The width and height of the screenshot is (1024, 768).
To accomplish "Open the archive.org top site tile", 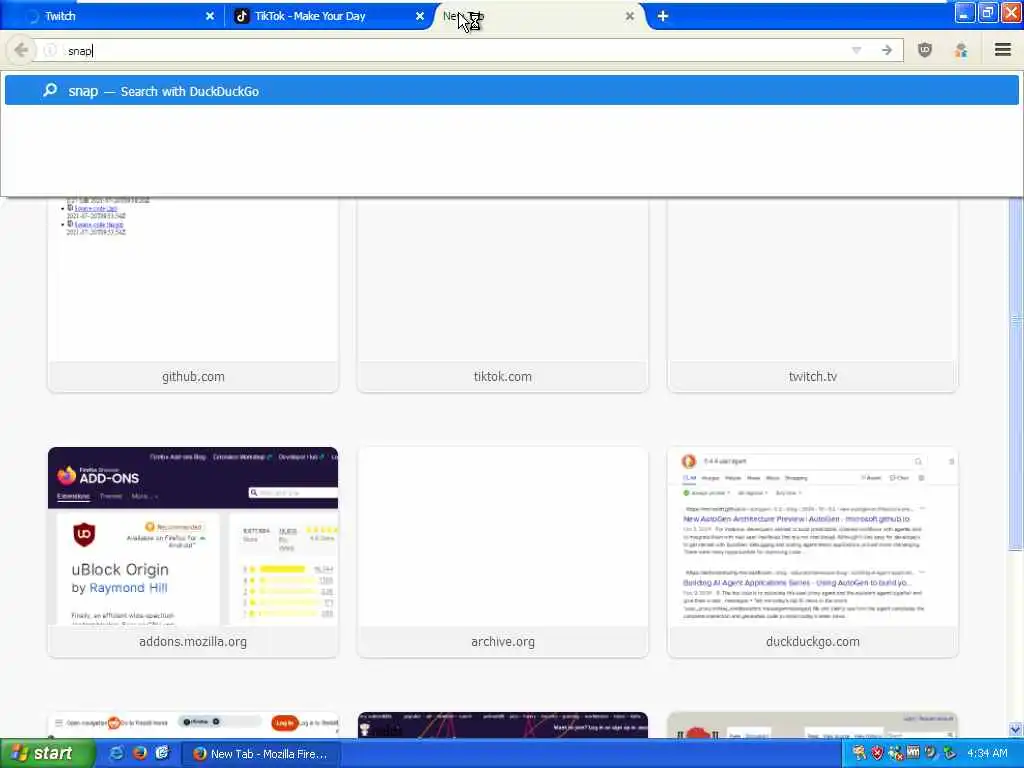I will click(x=503, y=552).
